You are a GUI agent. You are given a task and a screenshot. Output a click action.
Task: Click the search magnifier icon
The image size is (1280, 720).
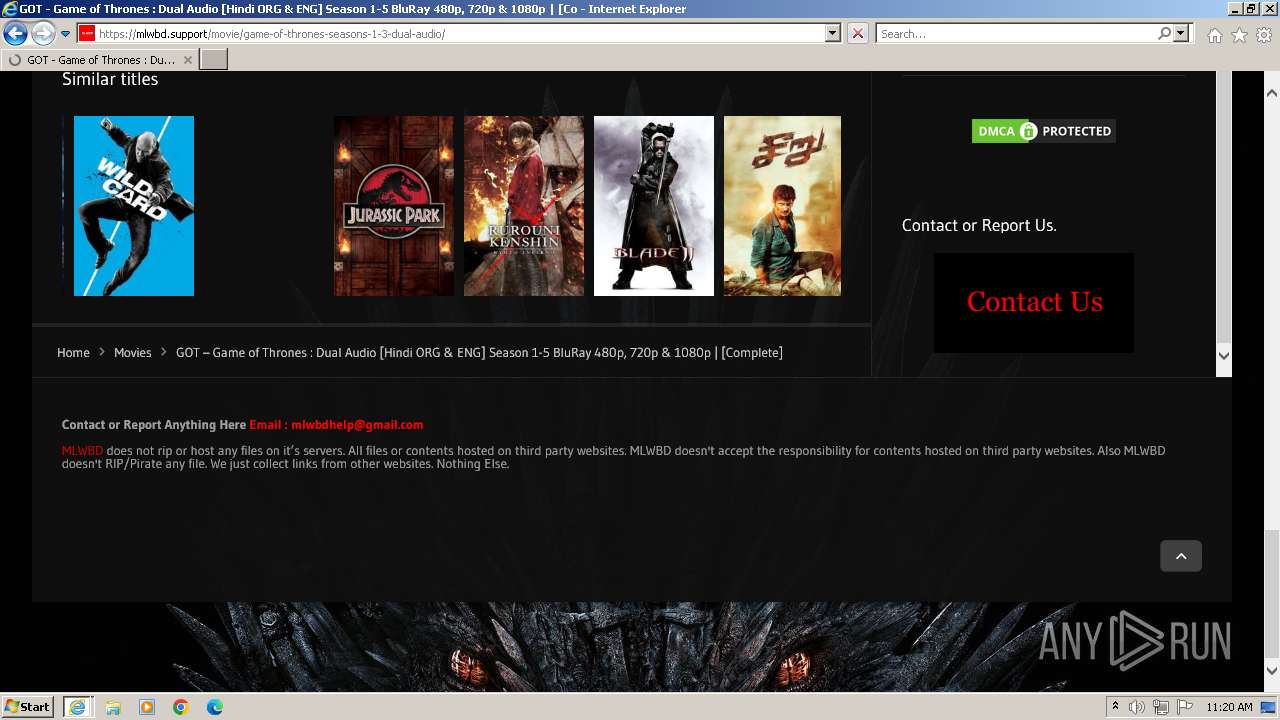click(1164, 33)
